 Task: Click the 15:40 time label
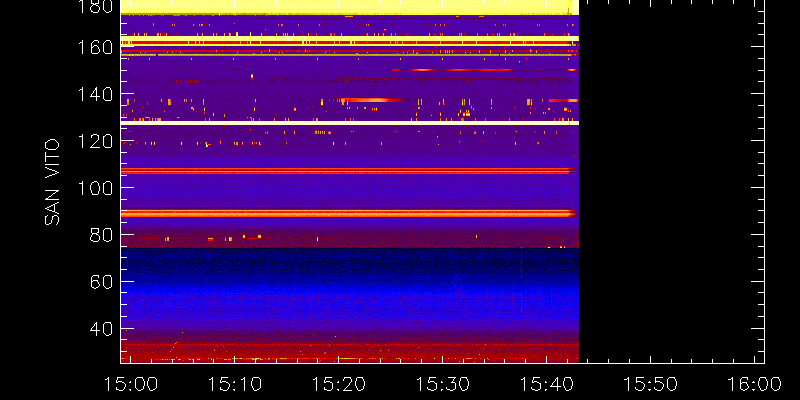tap(547, 384)
